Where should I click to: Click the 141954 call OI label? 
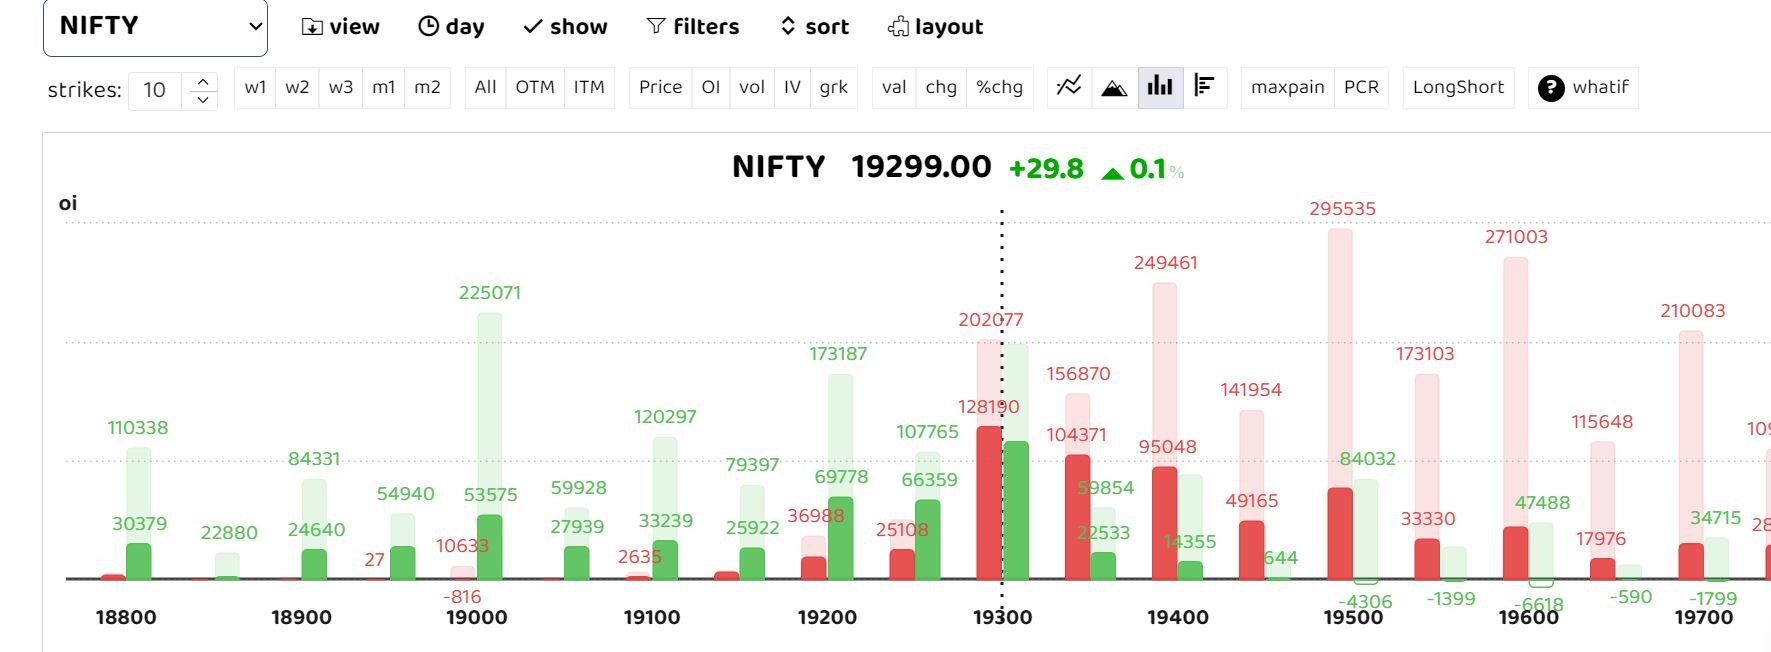click(x=1251, y=390)
